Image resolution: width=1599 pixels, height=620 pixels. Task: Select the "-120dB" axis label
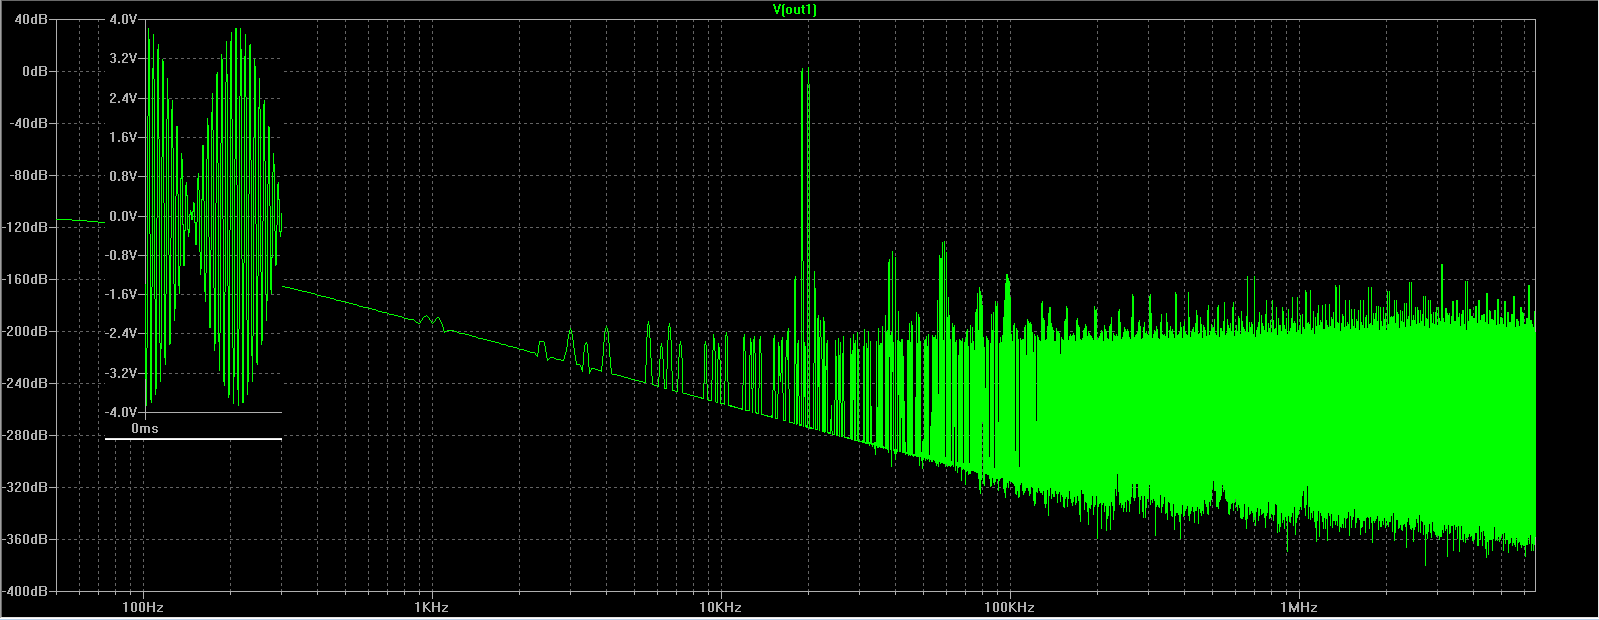pyautogui.click(x=27, y=228)
